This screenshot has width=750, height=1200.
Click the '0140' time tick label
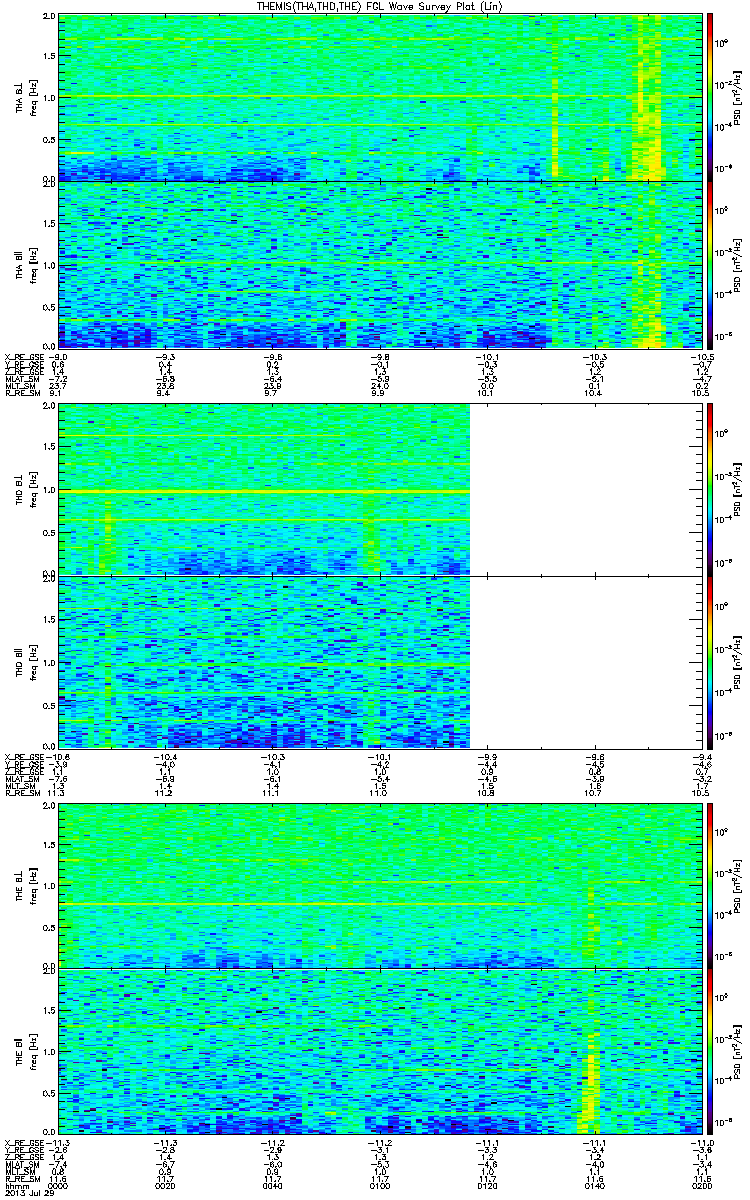[x=596, y=1186]
